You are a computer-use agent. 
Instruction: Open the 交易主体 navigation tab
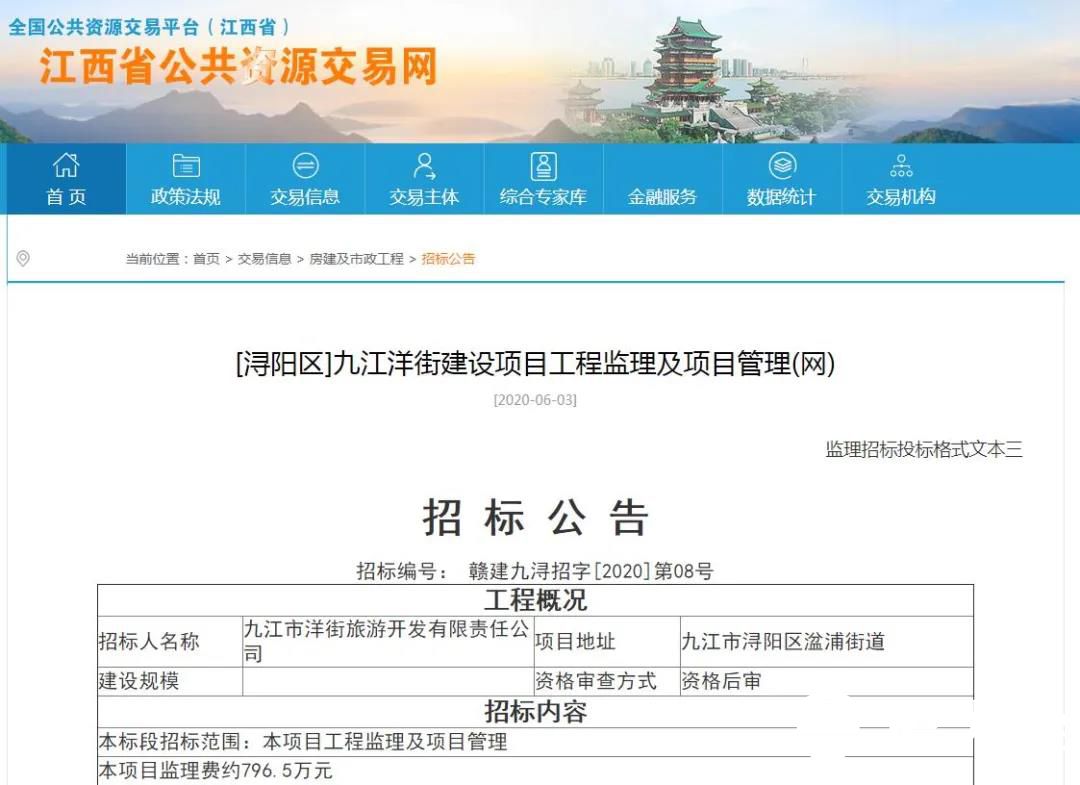point(424,179)
